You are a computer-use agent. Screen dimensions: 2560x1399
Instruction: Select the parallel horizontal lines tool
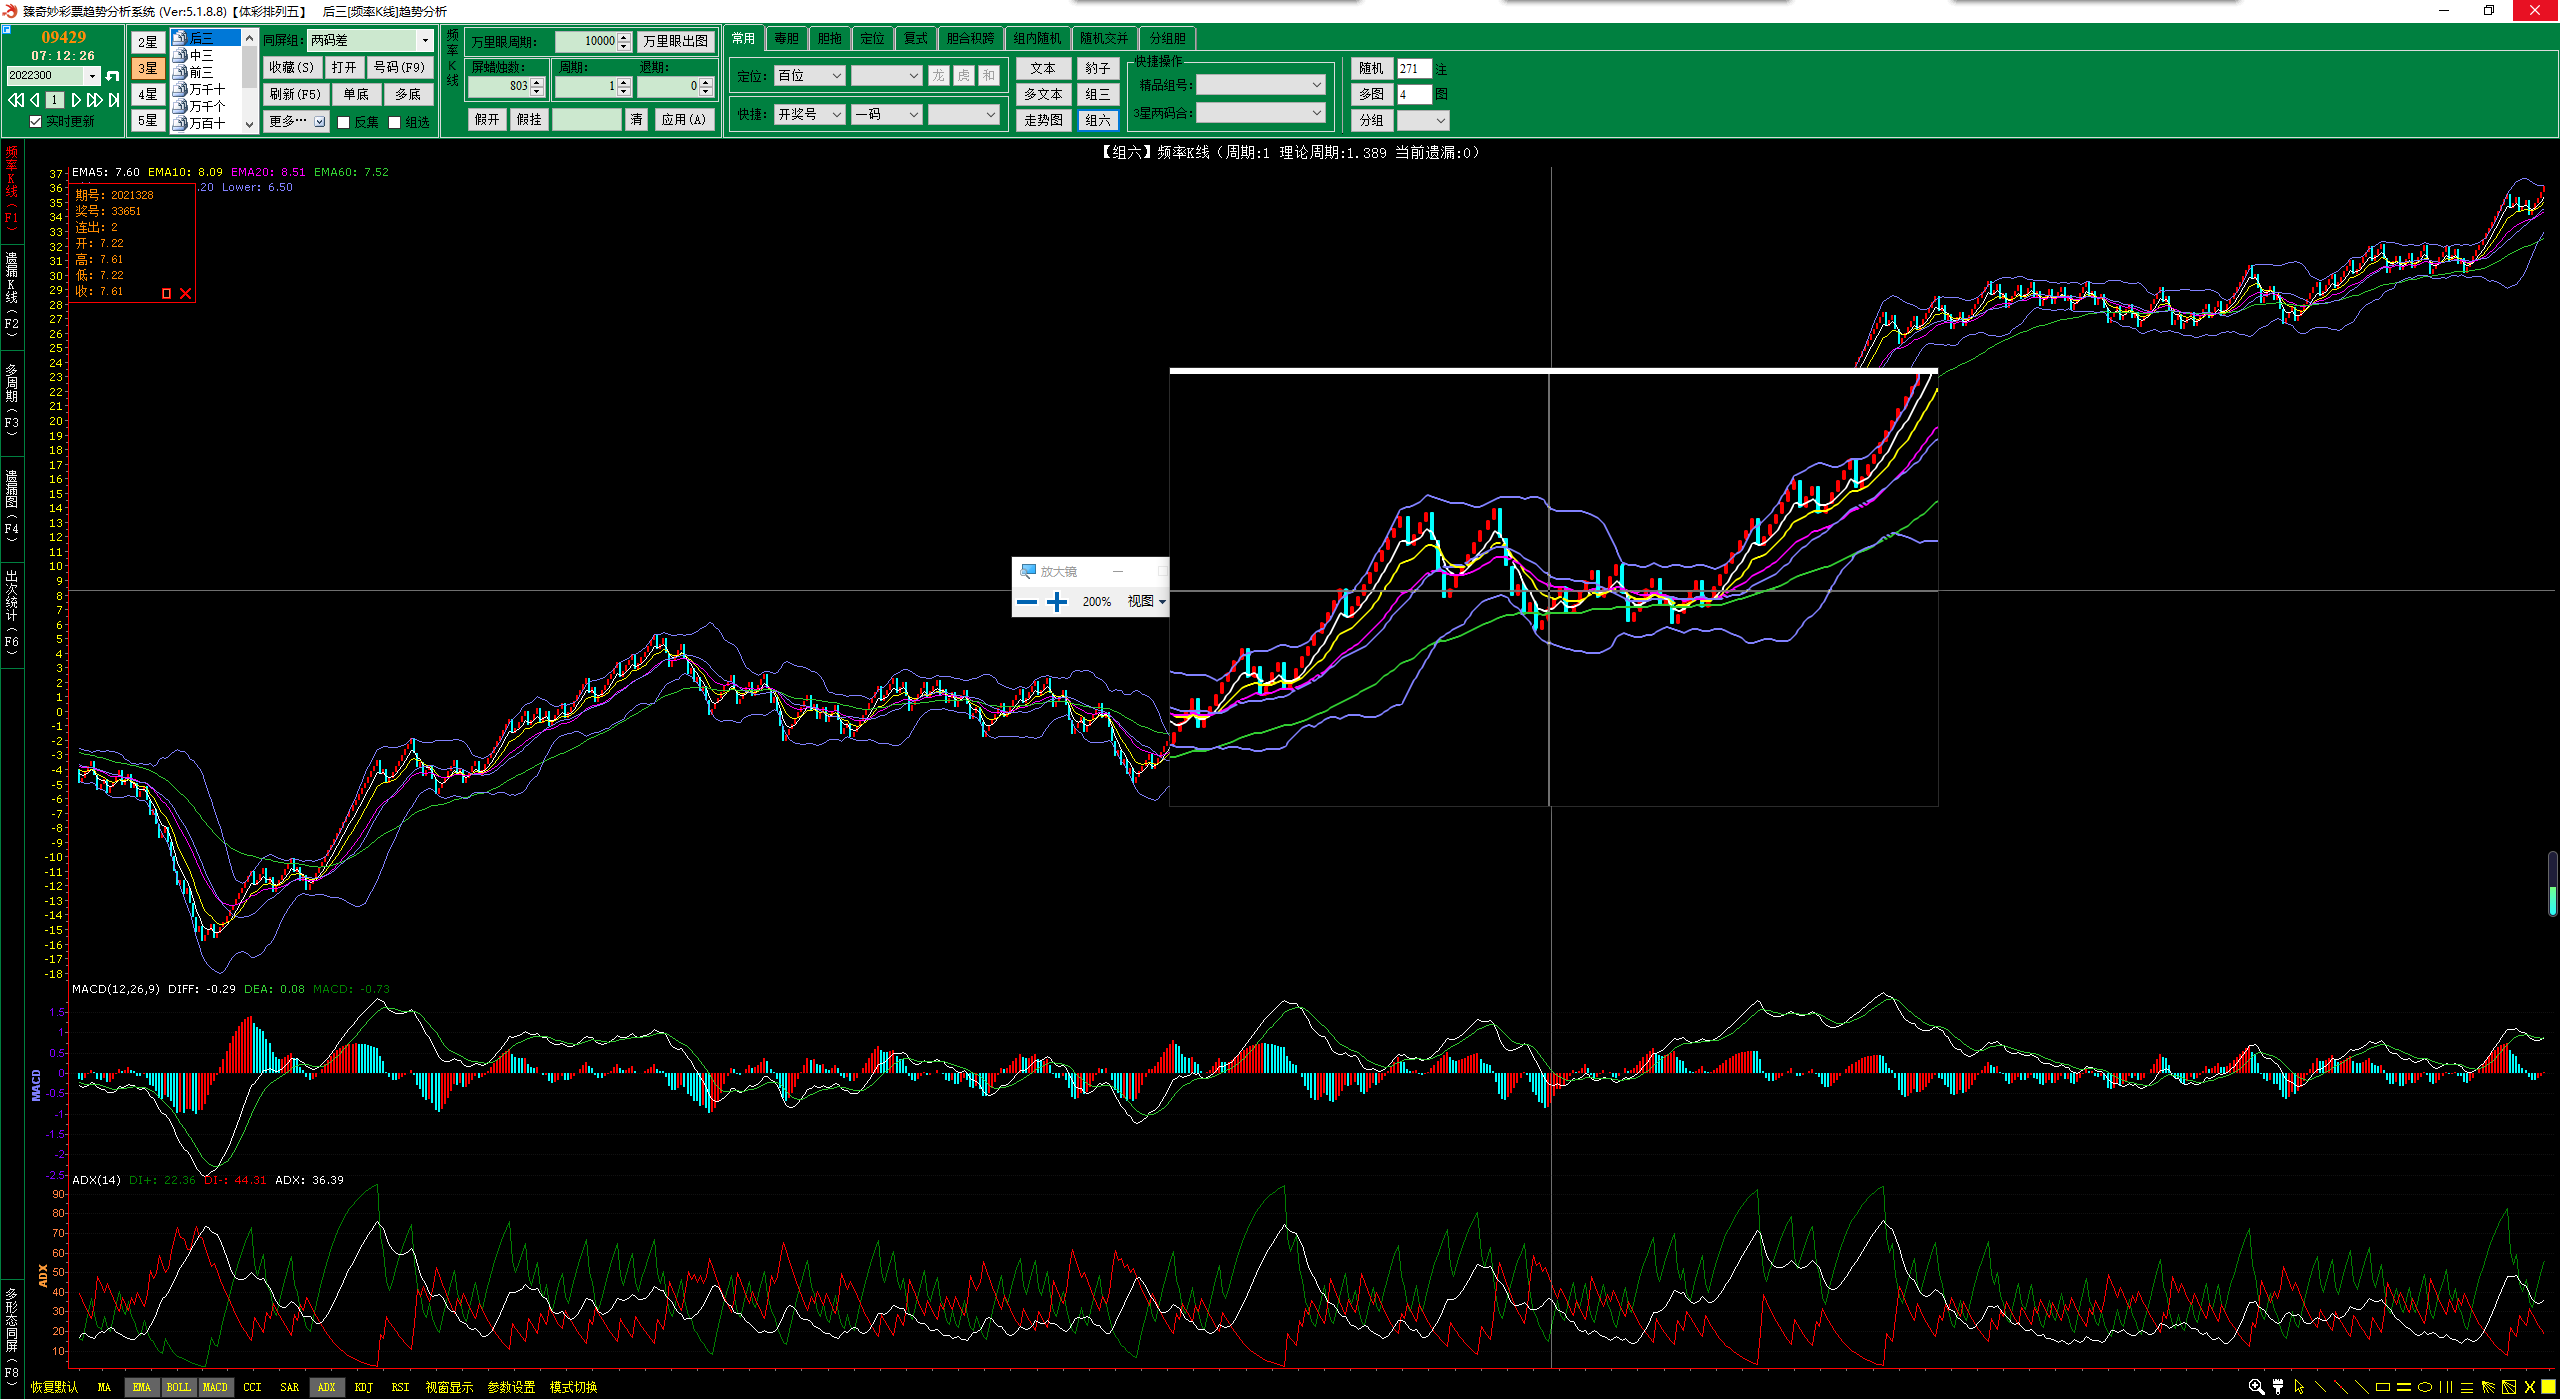coord(2404,1388)
